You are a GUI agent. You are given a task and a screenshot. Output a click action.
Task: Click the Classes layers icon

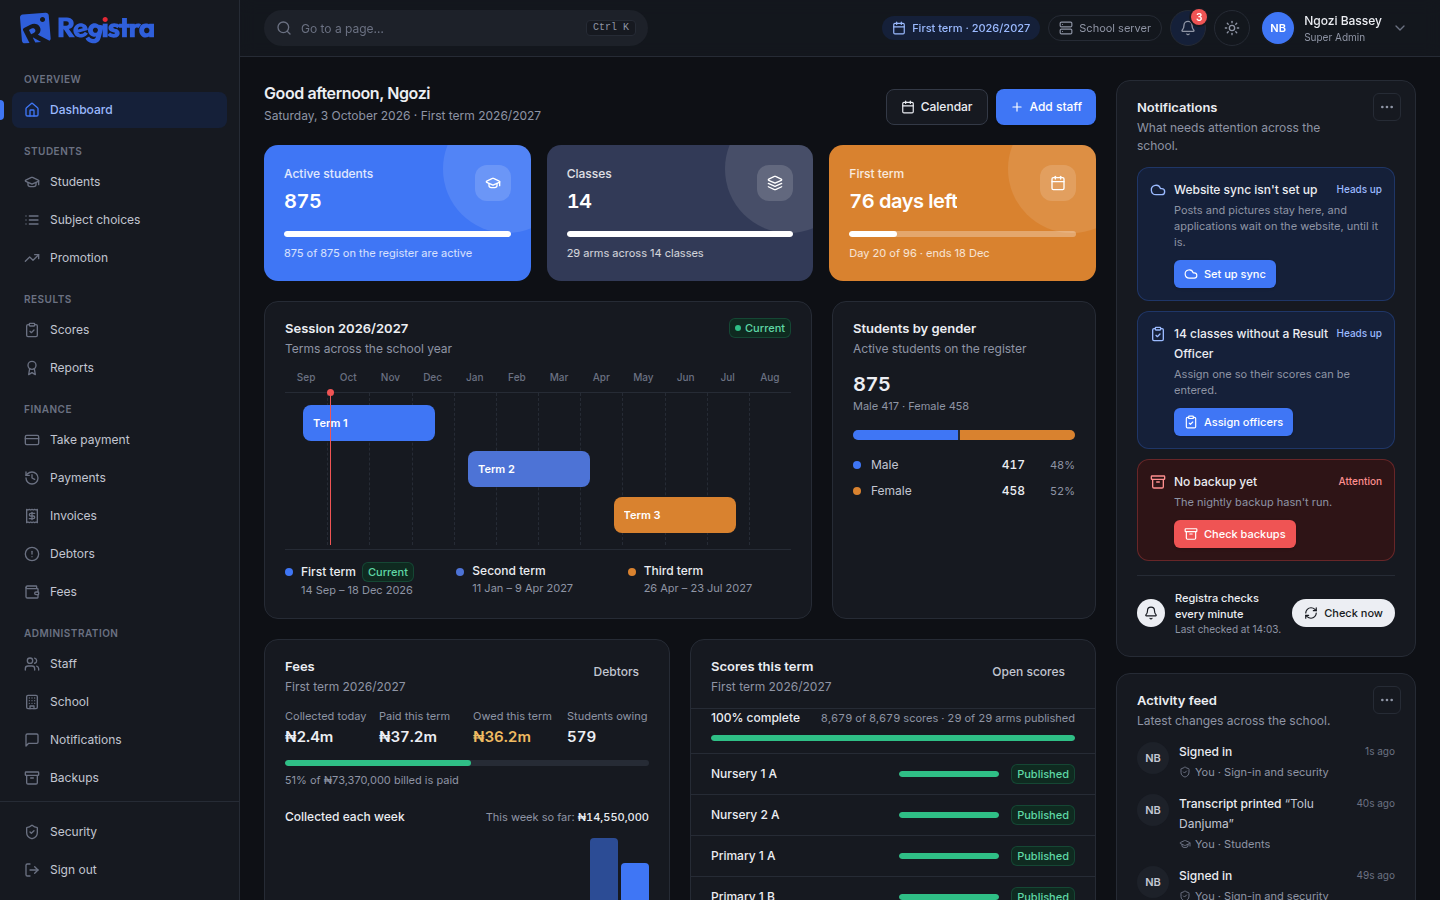point(775,183)
